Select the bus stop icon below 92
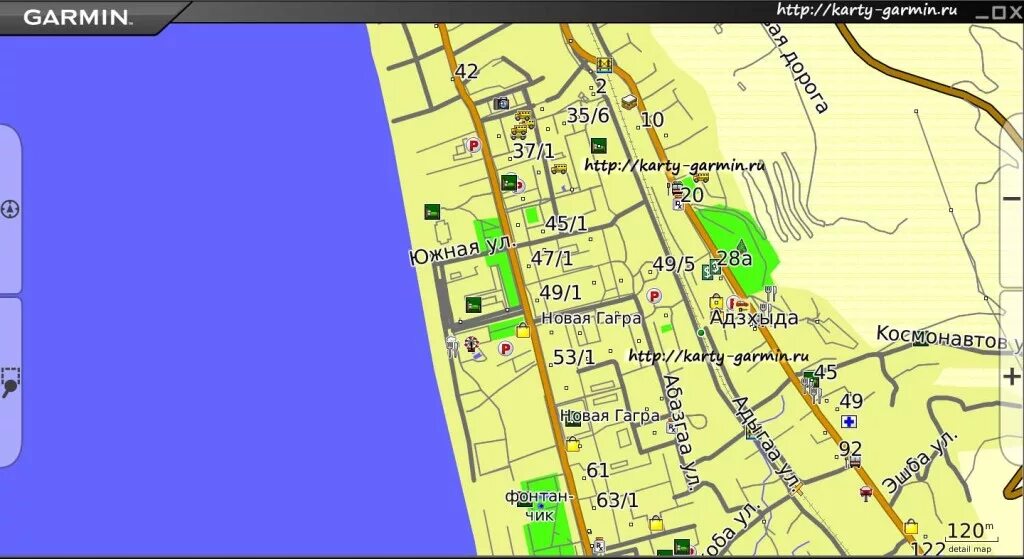 pyautogui.click(x=853, y=462)
